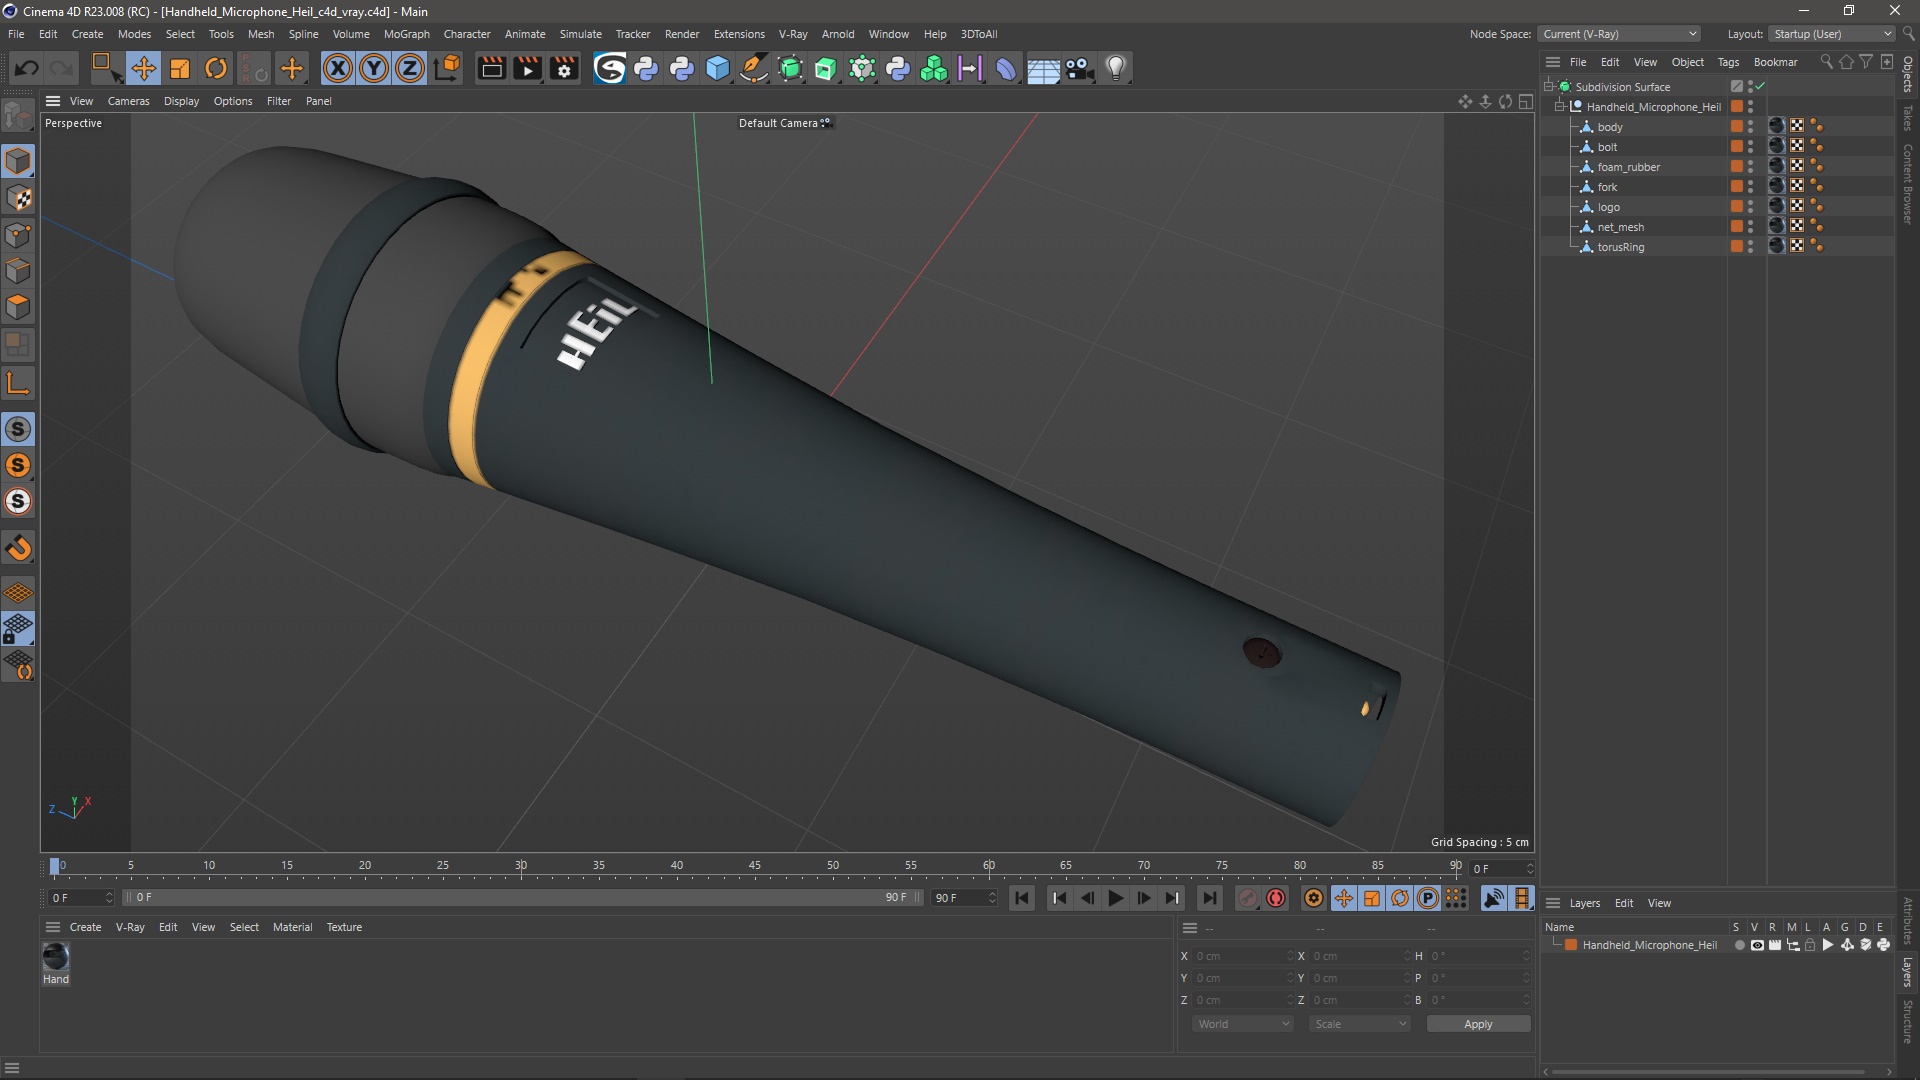Click layer color swatch for body
1920x1080 pixels.
click(x=1737, y=127)
